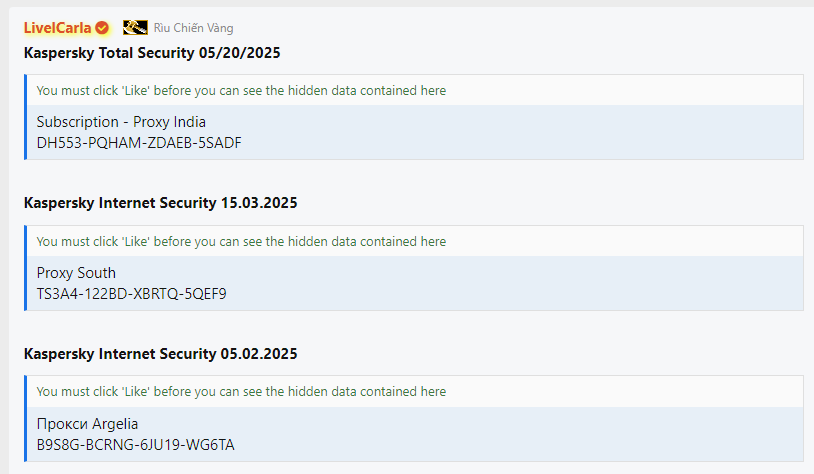Click the Прокси Argelia text line

[x=87, y=424]
